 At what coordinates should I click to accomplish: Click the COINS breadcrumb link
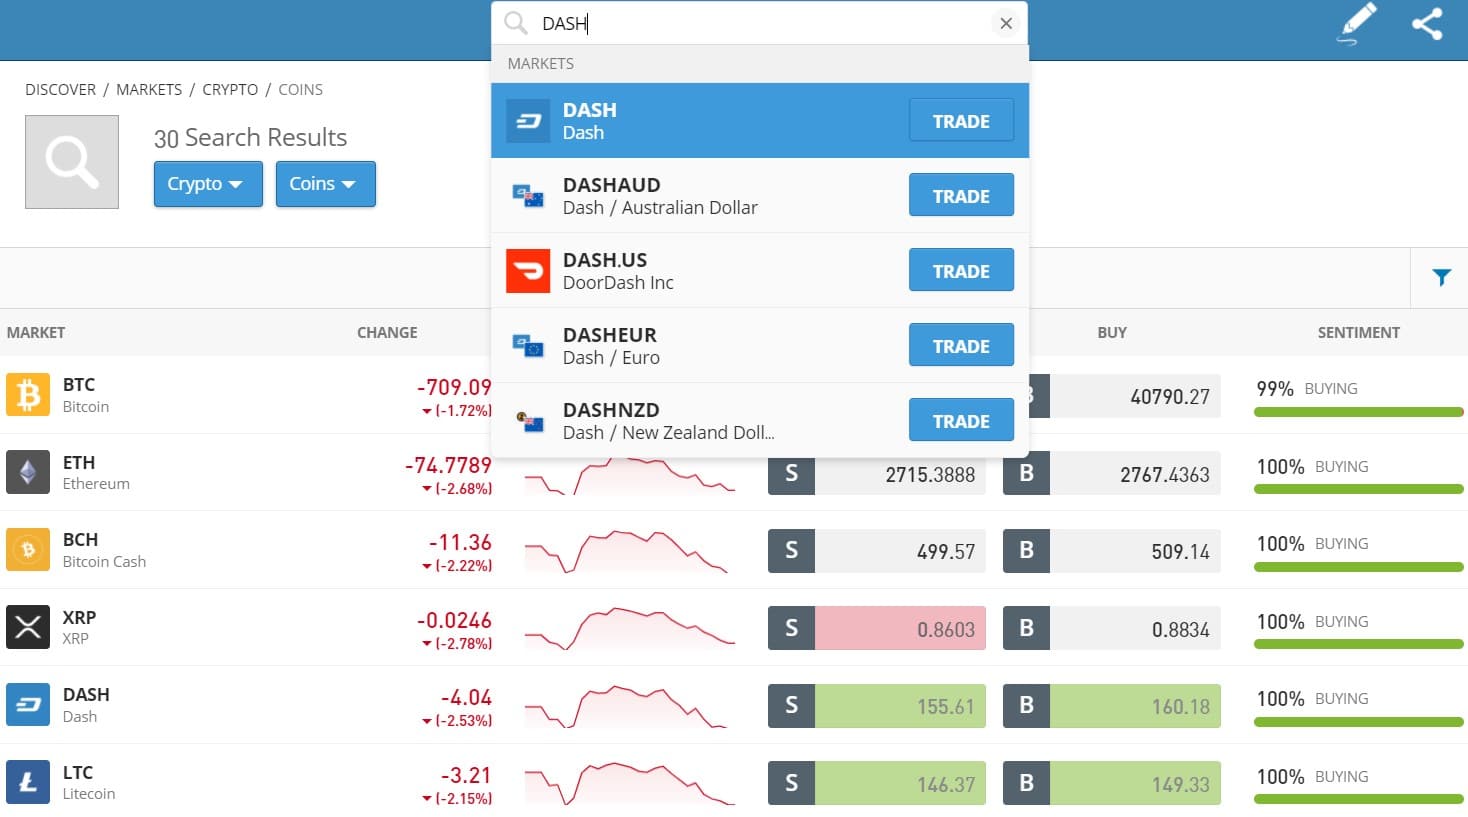click(x=300, y=89)
